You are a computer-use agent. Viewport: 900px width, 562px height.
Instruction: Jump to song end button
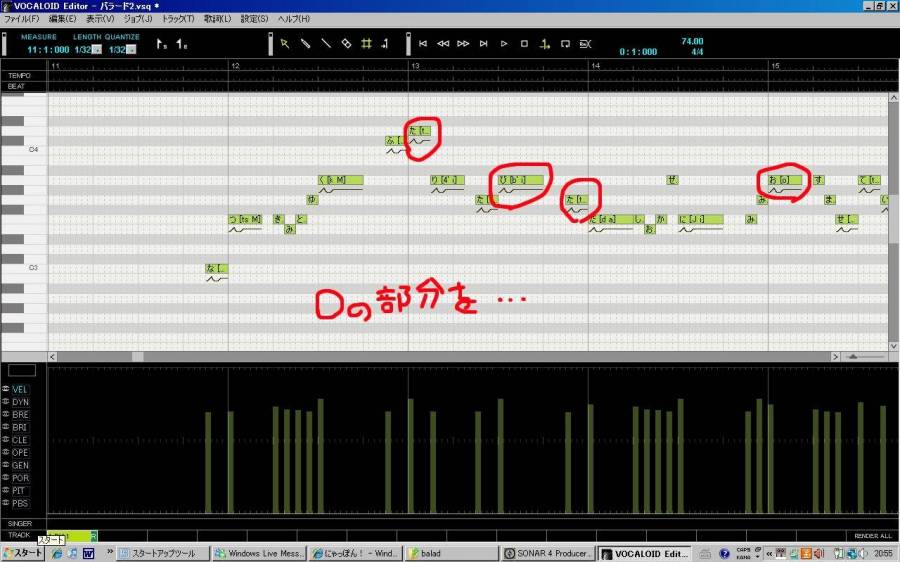tap(483, 44)
